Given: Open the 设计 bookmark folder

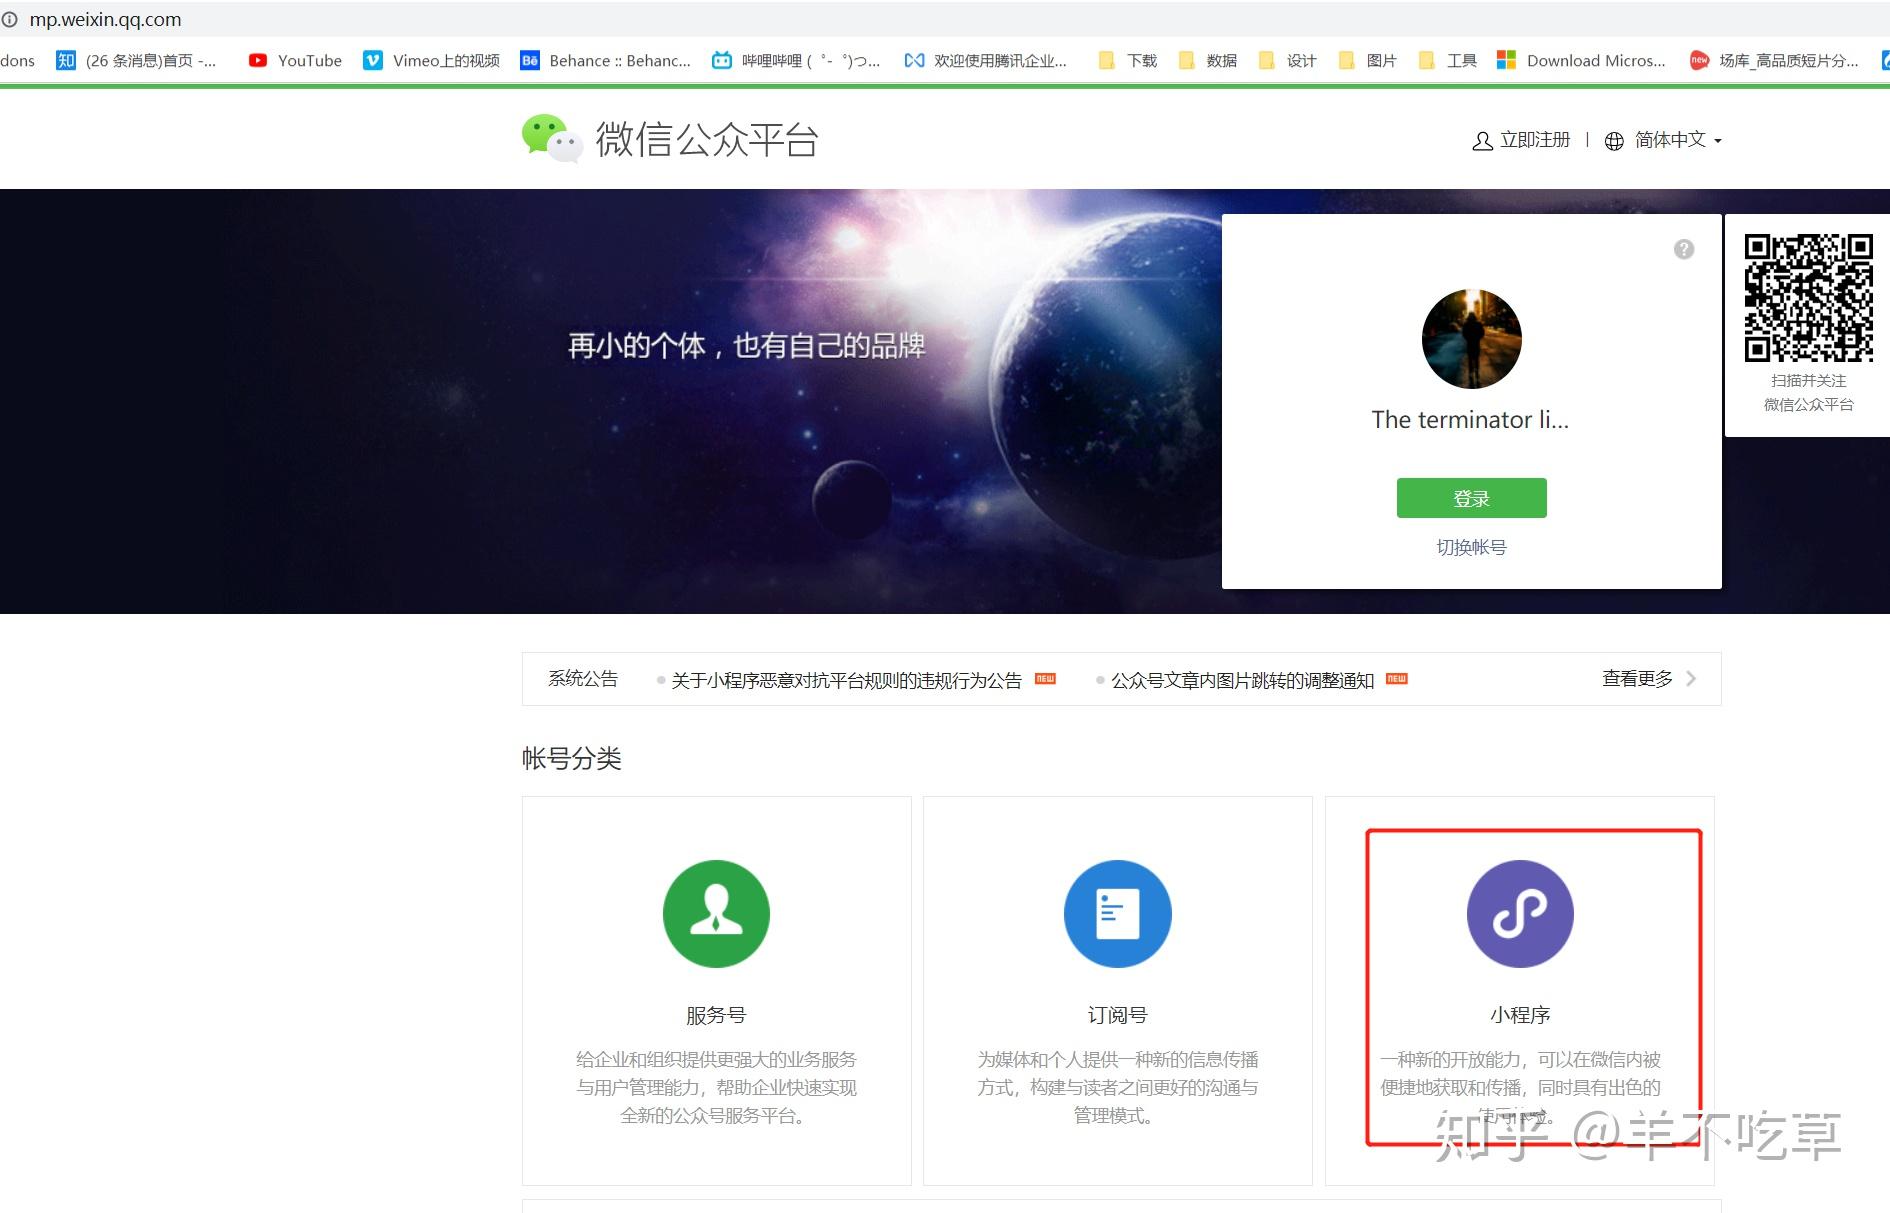Looking at the screenshot, I should coord(1287,60).
